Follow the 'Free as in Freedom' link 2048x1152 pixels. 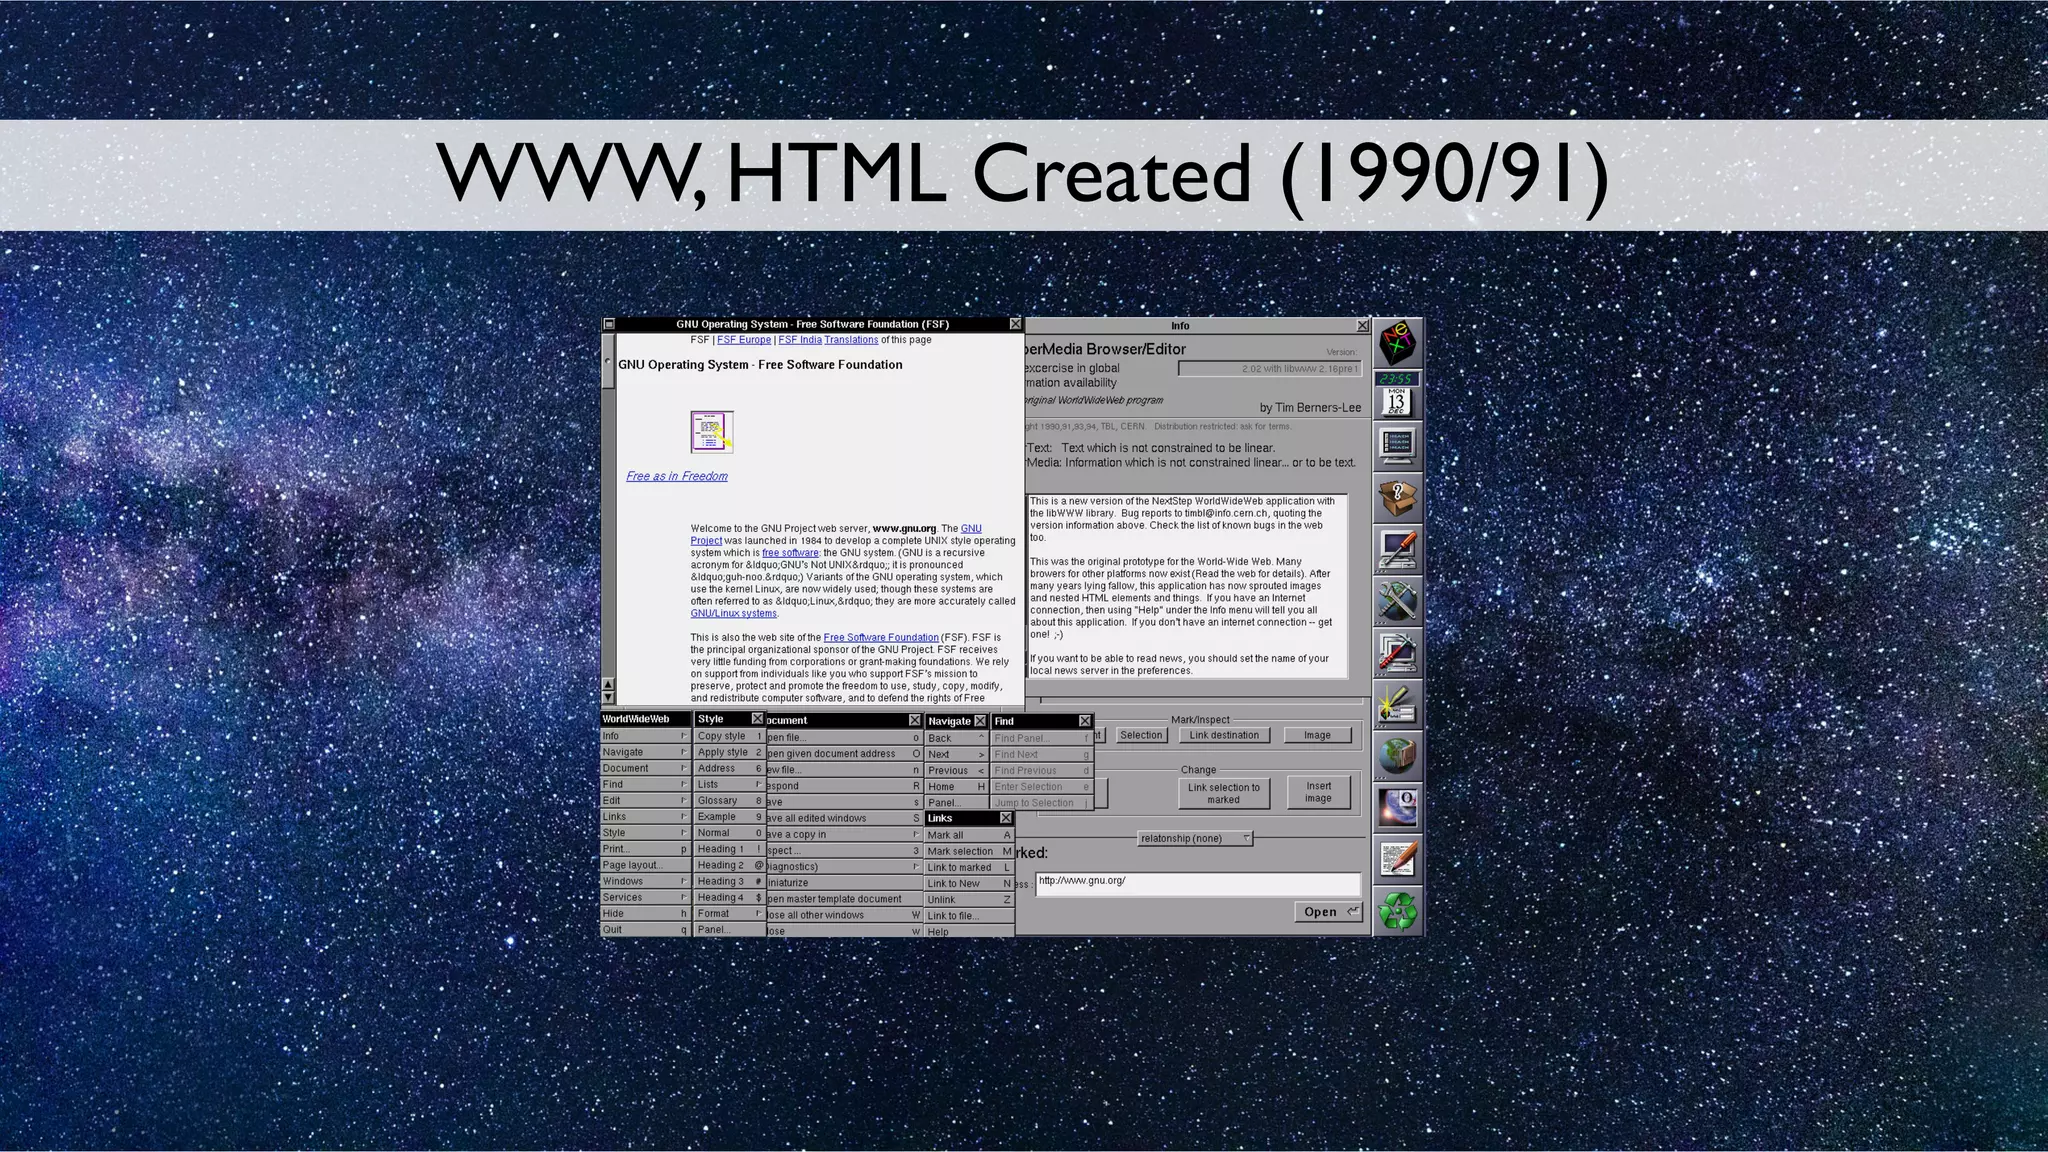[677, 476]
